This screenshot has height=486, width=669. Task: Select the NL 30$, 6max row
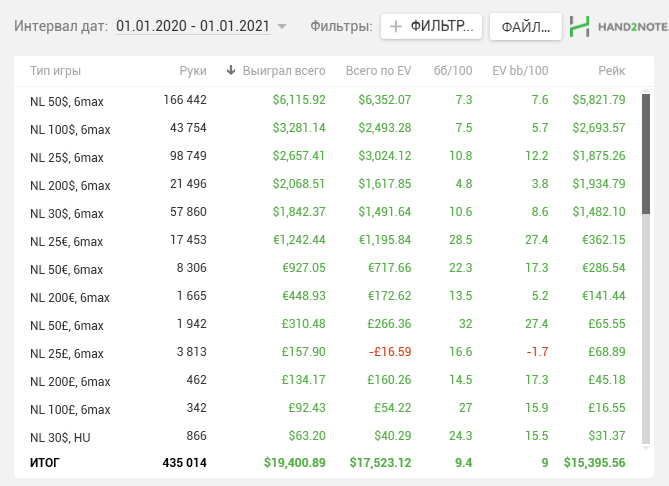328,212
